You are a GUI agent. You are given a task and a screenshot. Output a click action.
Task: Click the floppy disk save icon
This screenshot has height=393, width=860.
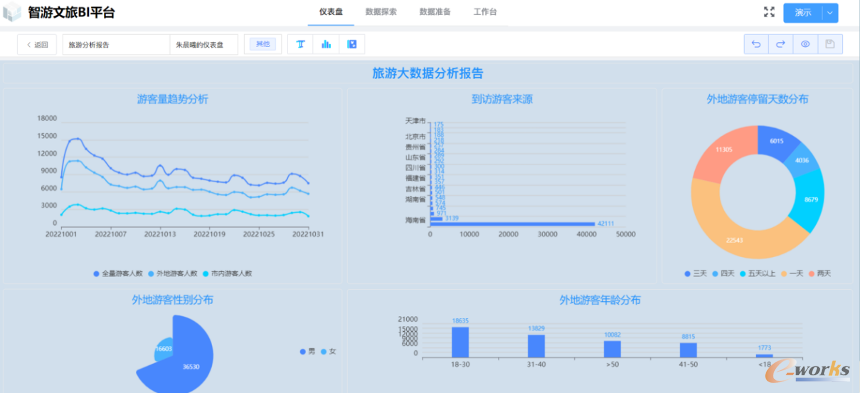click(830, 44)
